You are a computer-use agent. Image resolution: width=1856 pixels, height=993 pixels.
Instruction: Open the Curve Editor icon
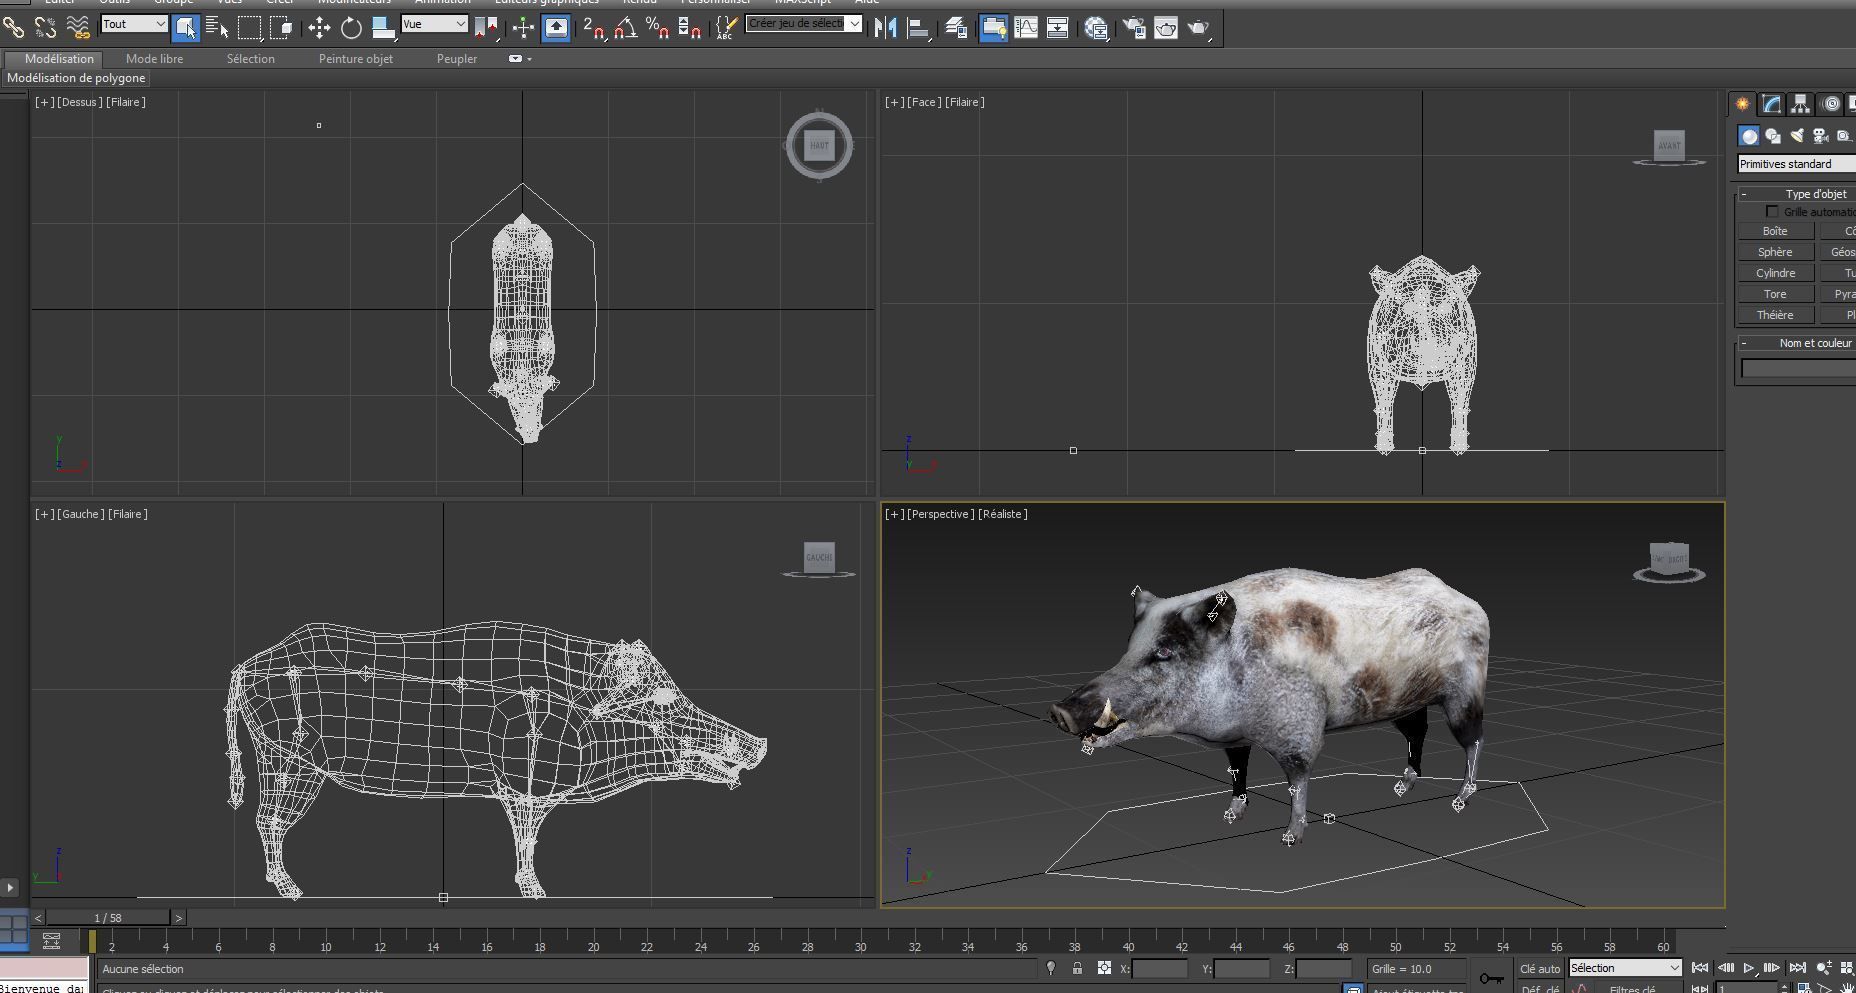tap(1026, 28)
